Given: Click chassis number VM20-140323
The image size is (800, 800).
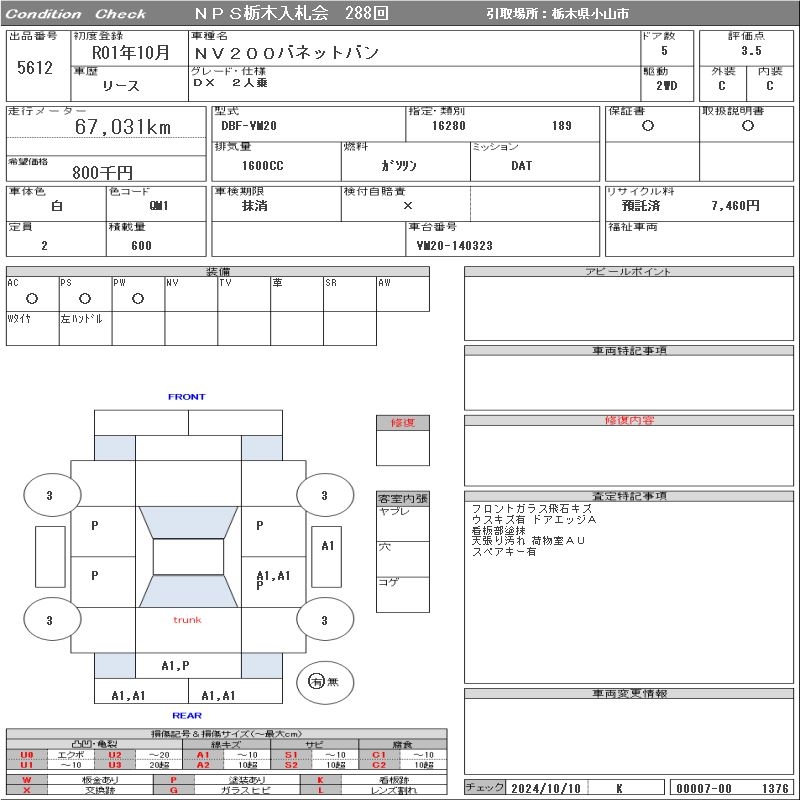Looking at the screenshot, I should tap(455, 245).
